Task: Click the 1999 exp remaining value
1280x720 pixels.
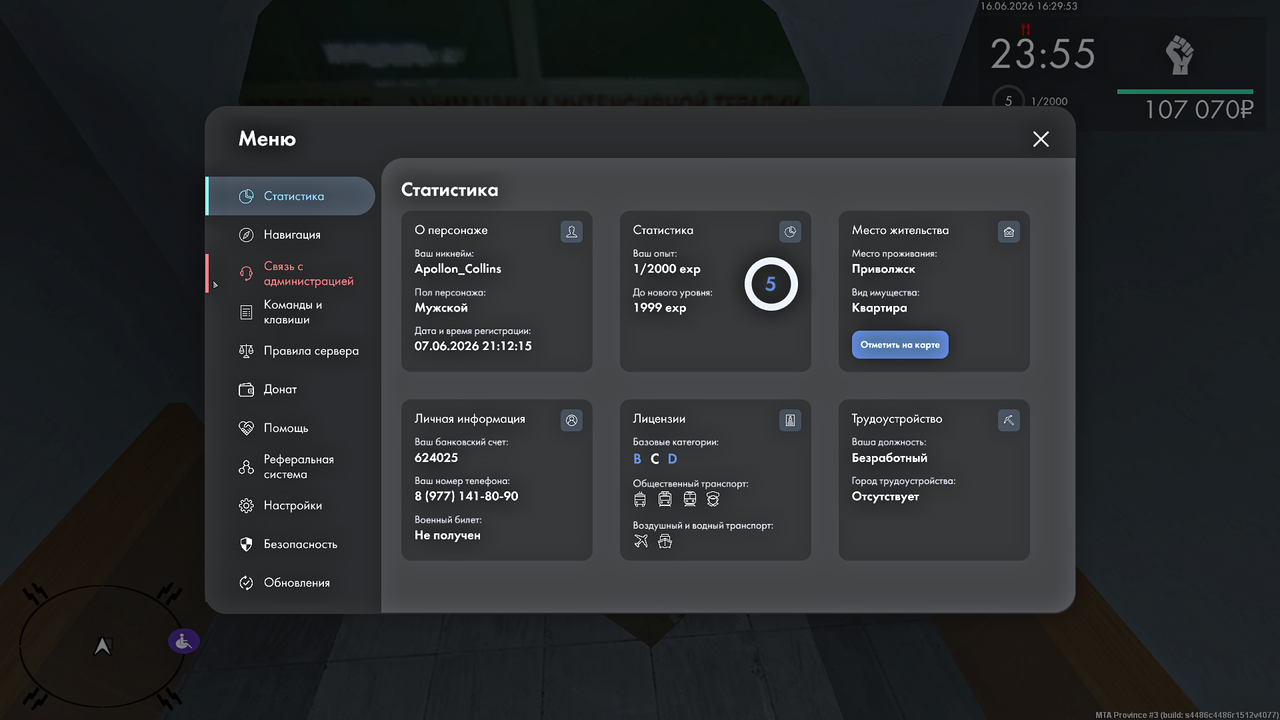Action: click(x=660, y=308)
